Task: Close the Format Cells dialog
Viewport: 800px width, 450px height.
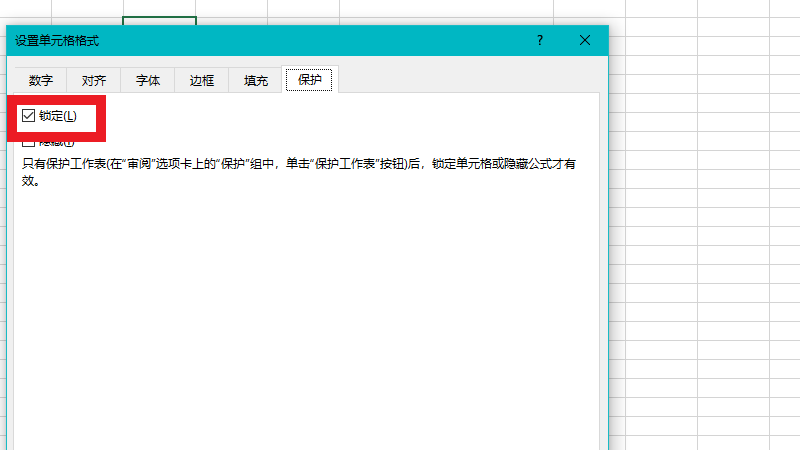Action: coord(585,40)
